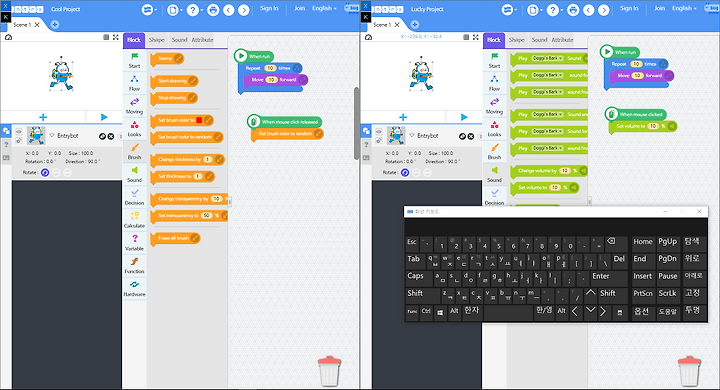Add a new scene in Cool Project
The width and height of the screenshot is (720, 390).
[x=55, y=24]
